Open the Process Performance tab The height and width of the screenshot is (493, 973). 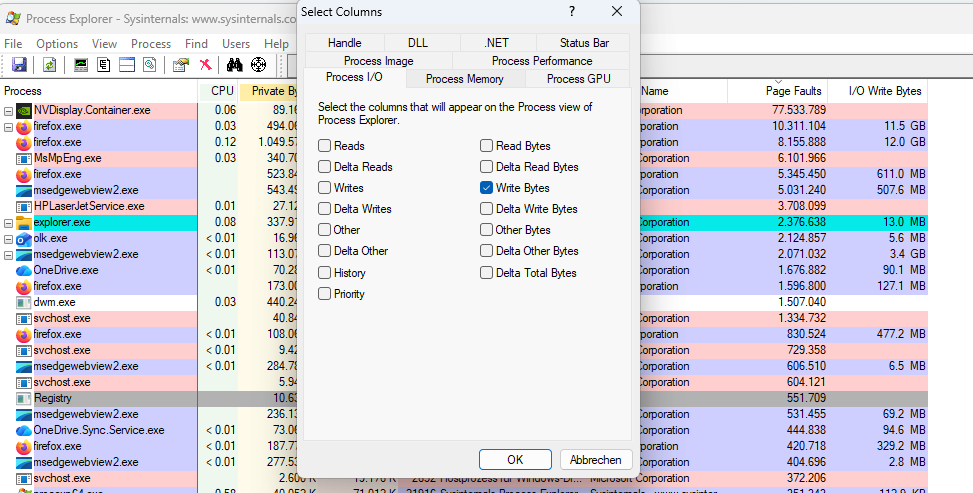[542, 61]
